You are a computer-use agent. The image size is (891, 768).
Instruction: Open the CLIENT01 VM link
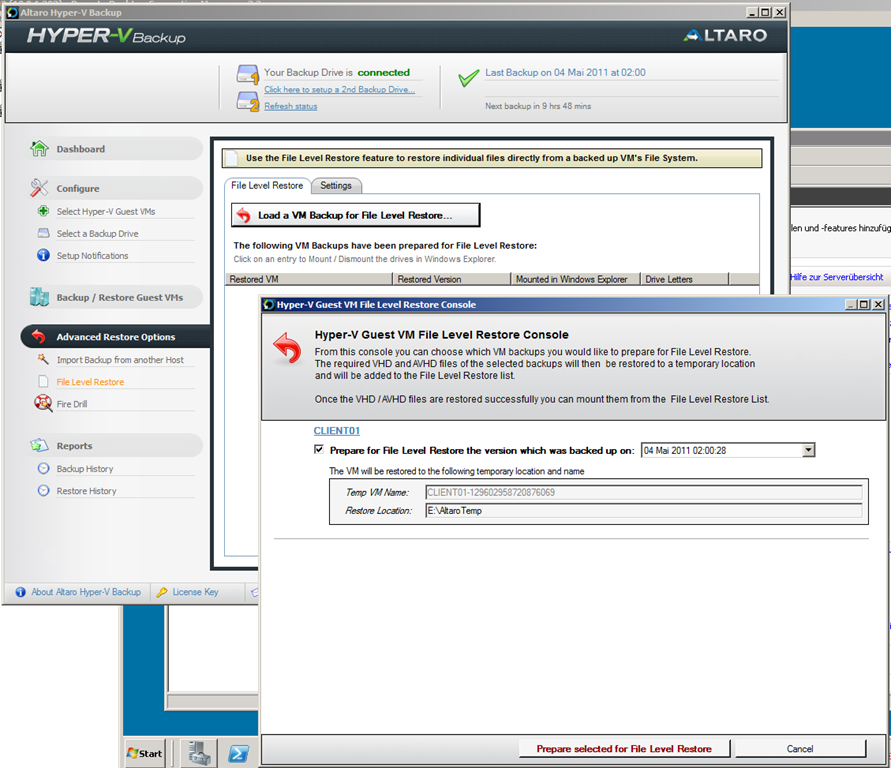tap(336, 431)
